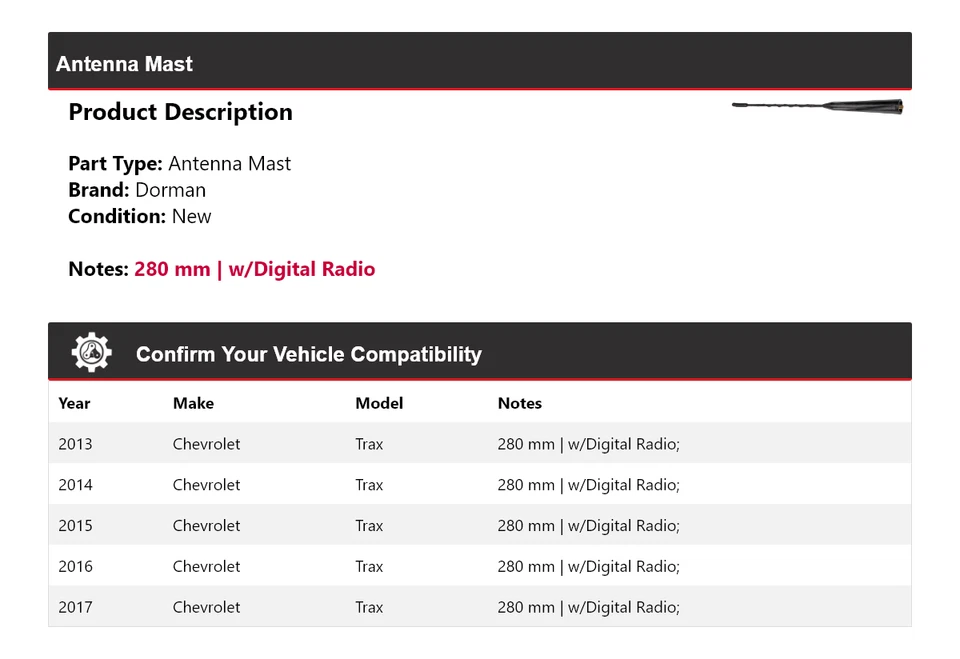Select the Brand: Dorman line

137,190
